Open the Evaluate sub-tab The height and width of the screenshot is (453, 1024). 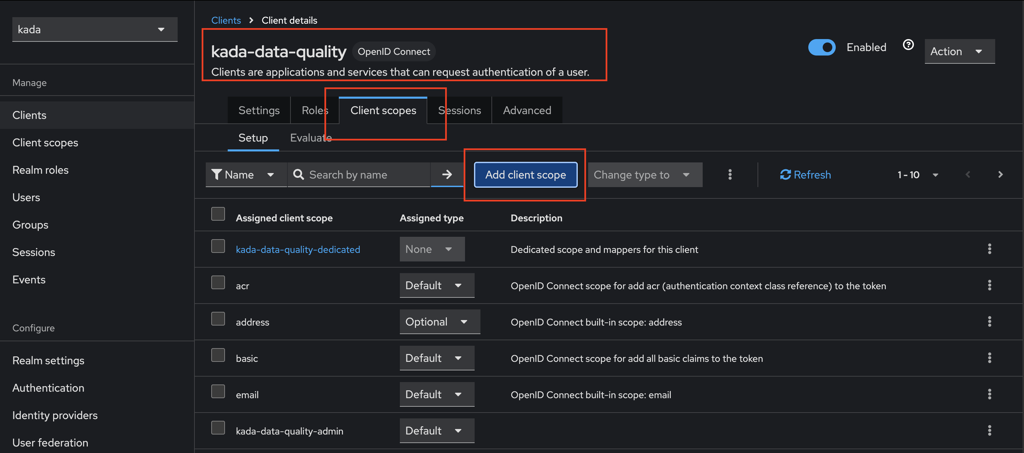pyautogui.click(x=311, y=138)
